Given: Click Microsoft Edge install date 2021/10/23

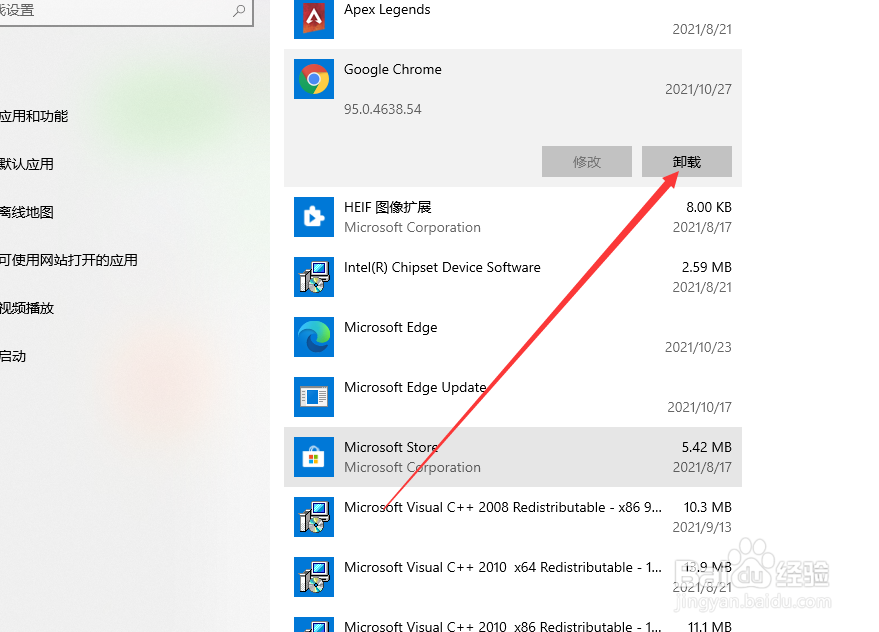Looking at the screenshot, I should point(698,348).
